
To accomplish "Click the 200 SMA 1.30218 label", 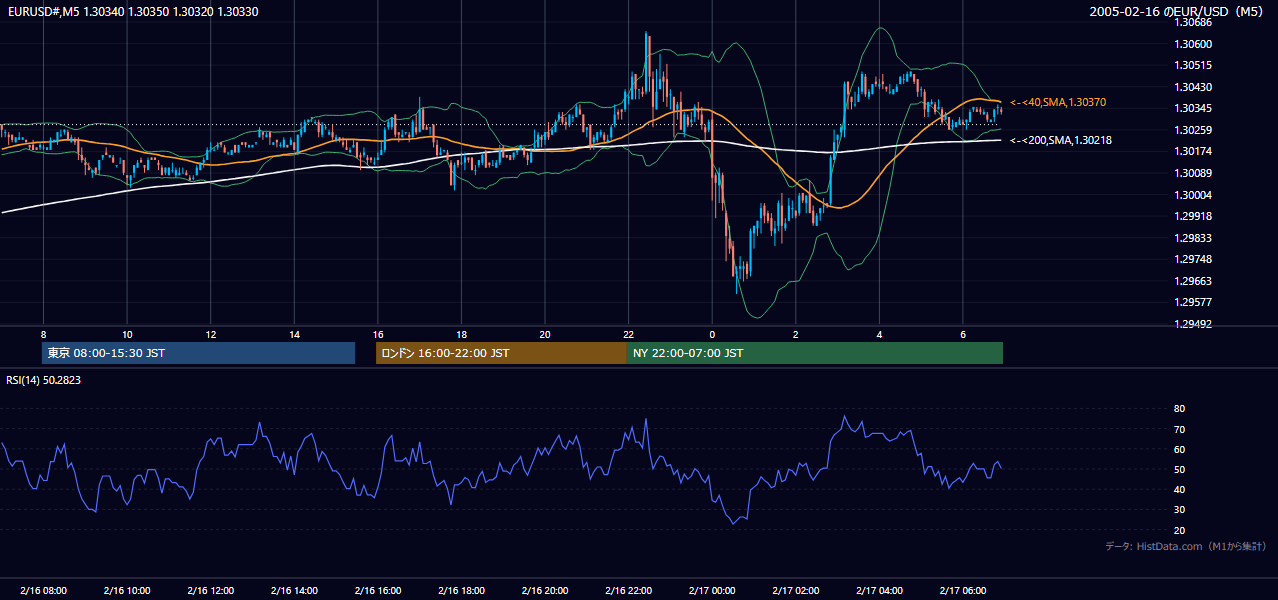I will 1060,140.
